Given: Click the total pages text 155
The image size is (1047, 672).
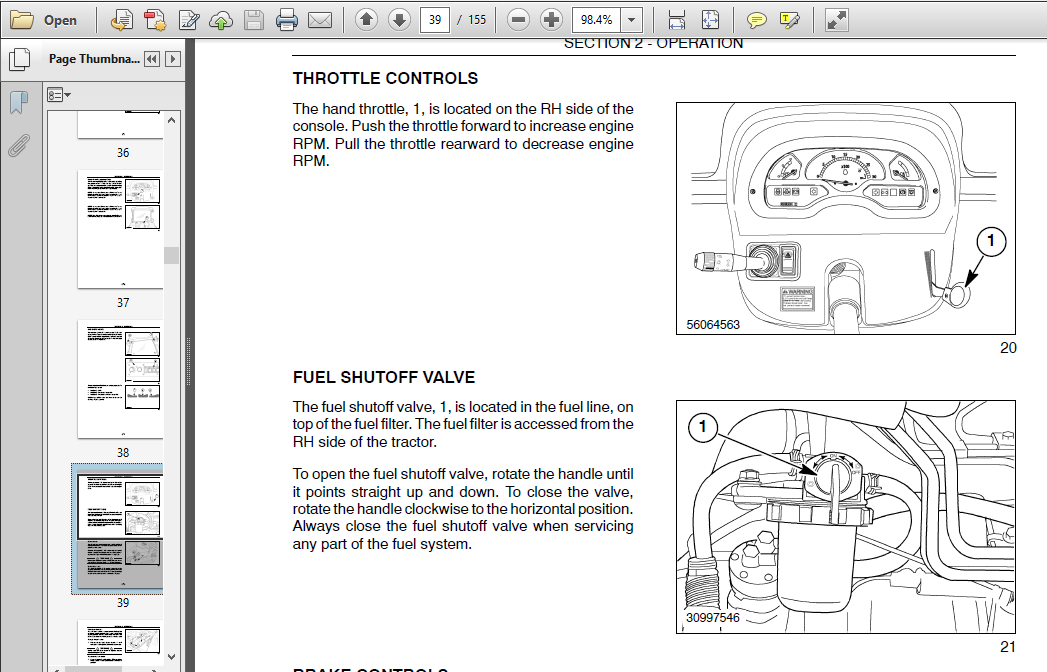Looking at the screenshot, I should (x=477, y=20).
